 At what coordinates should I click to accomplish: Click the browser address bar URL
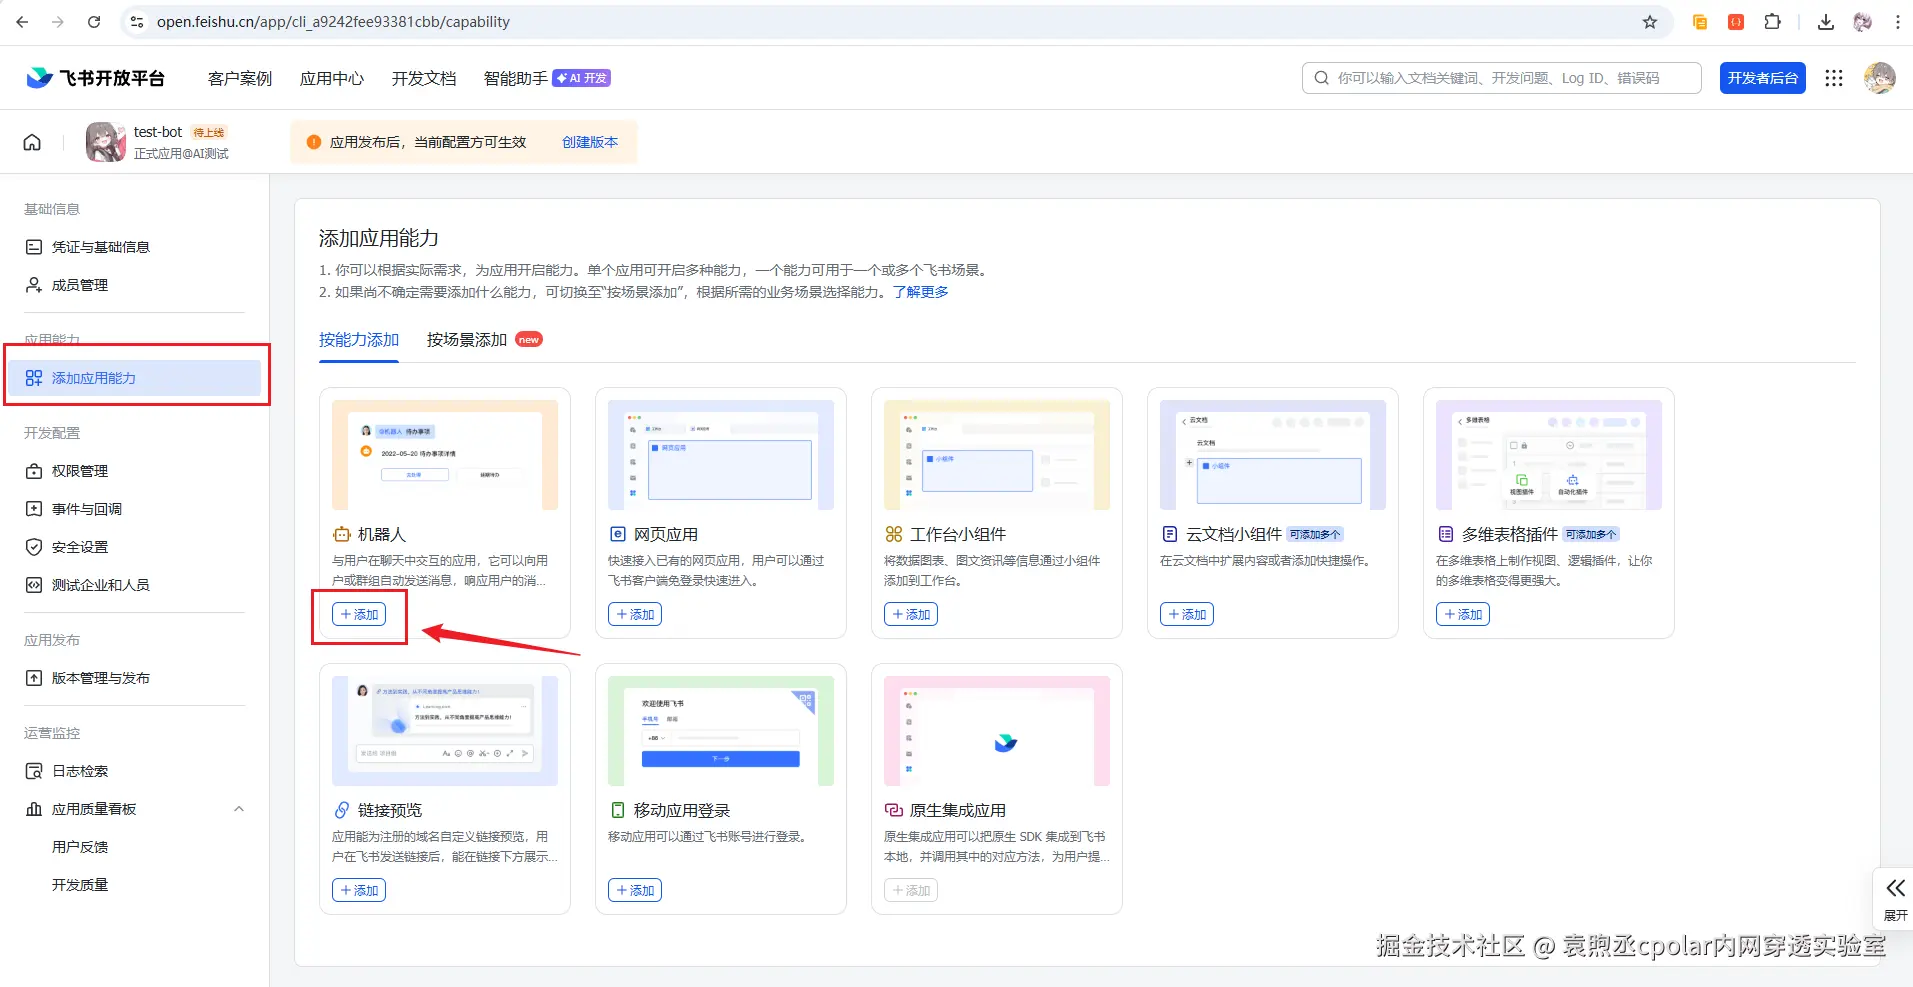point(333,22)
